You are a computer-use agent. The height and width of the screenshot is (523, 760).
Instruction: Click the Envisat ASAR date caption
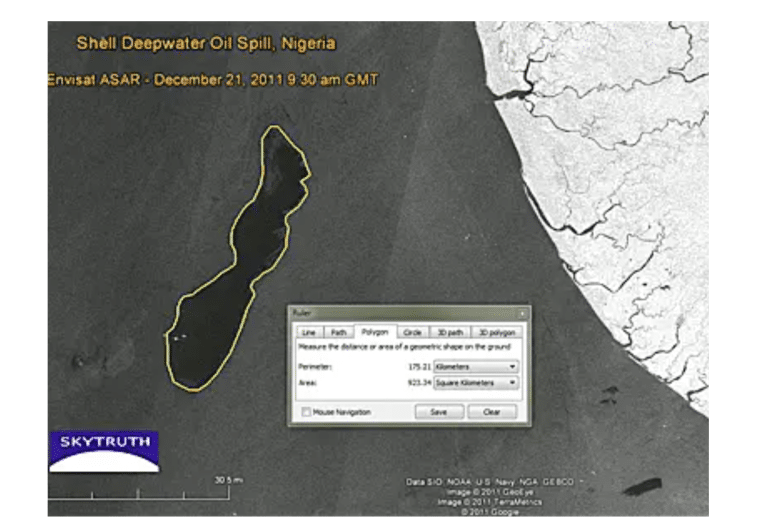pos(213,79)
